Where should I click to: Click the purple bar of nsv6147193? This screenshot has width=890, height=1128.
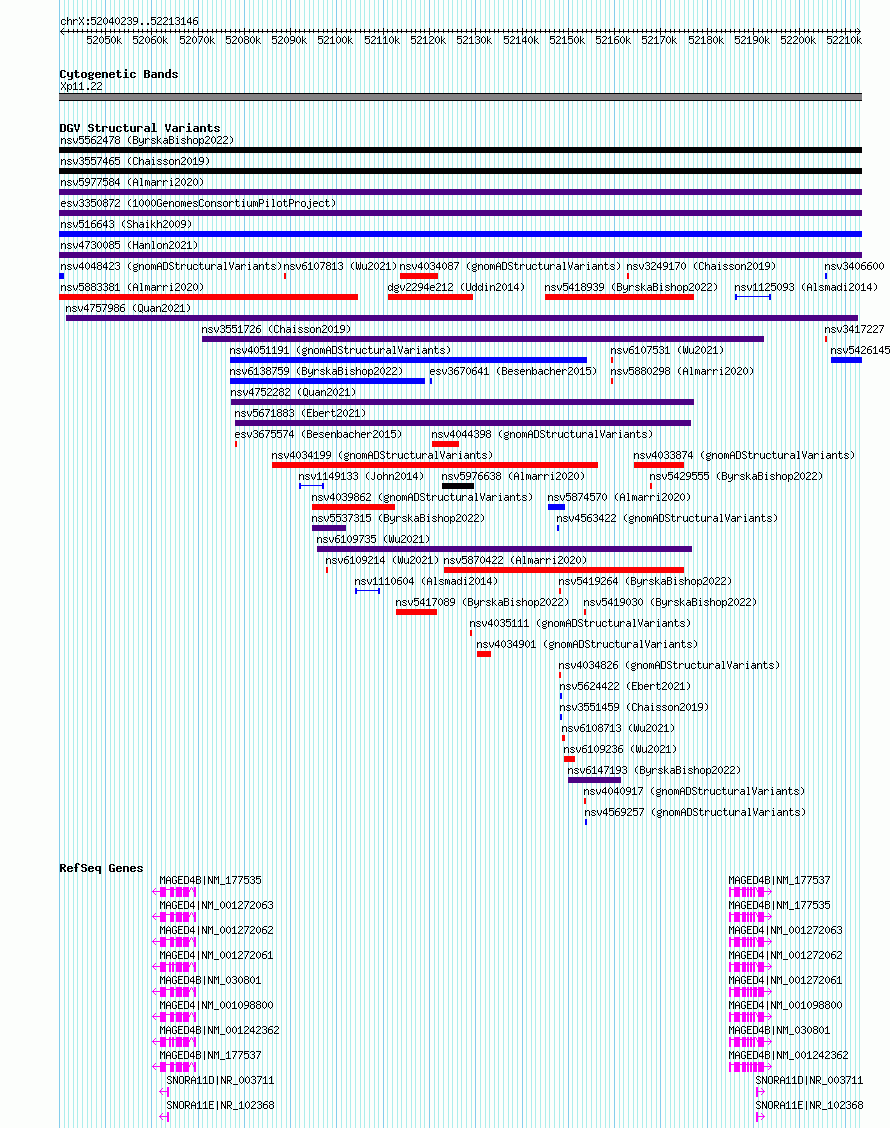[594, 780]
